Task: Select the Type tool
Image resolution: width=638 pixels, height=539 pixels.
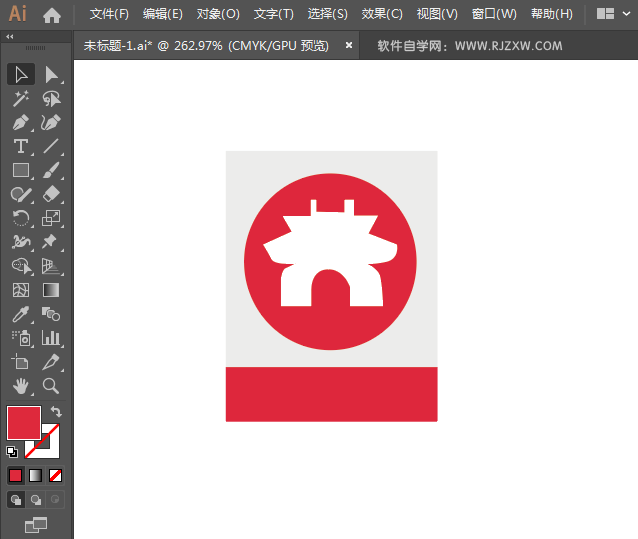Action: (x=21, y=146)
